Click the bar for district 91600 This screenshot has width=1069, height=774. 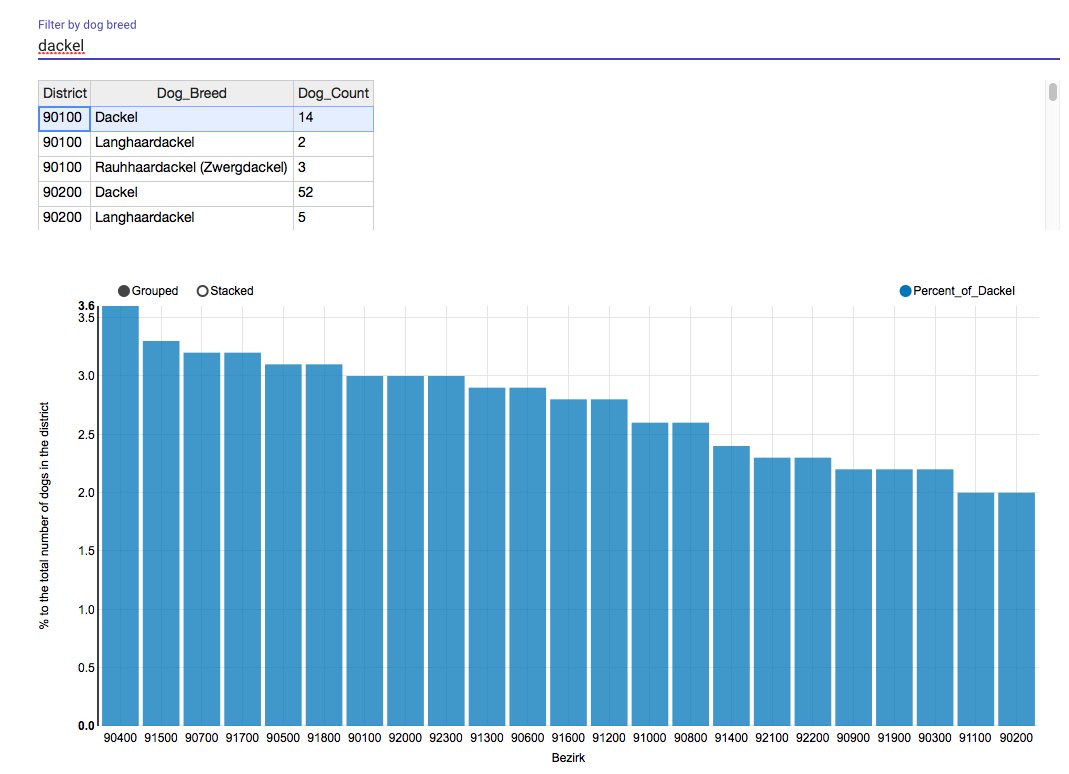568,563
